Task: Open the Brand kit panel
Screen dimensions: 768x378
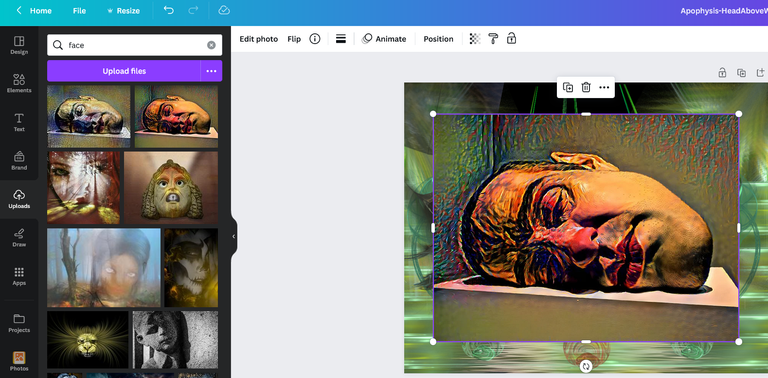Action: coord(19,161)
